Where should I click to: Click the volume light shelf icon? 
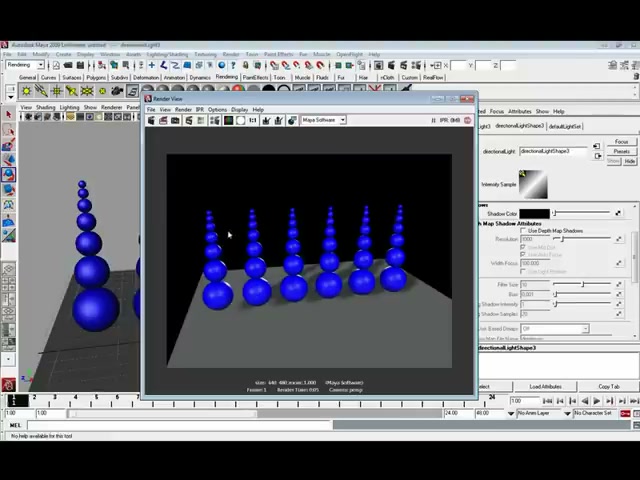click(102, 91)
